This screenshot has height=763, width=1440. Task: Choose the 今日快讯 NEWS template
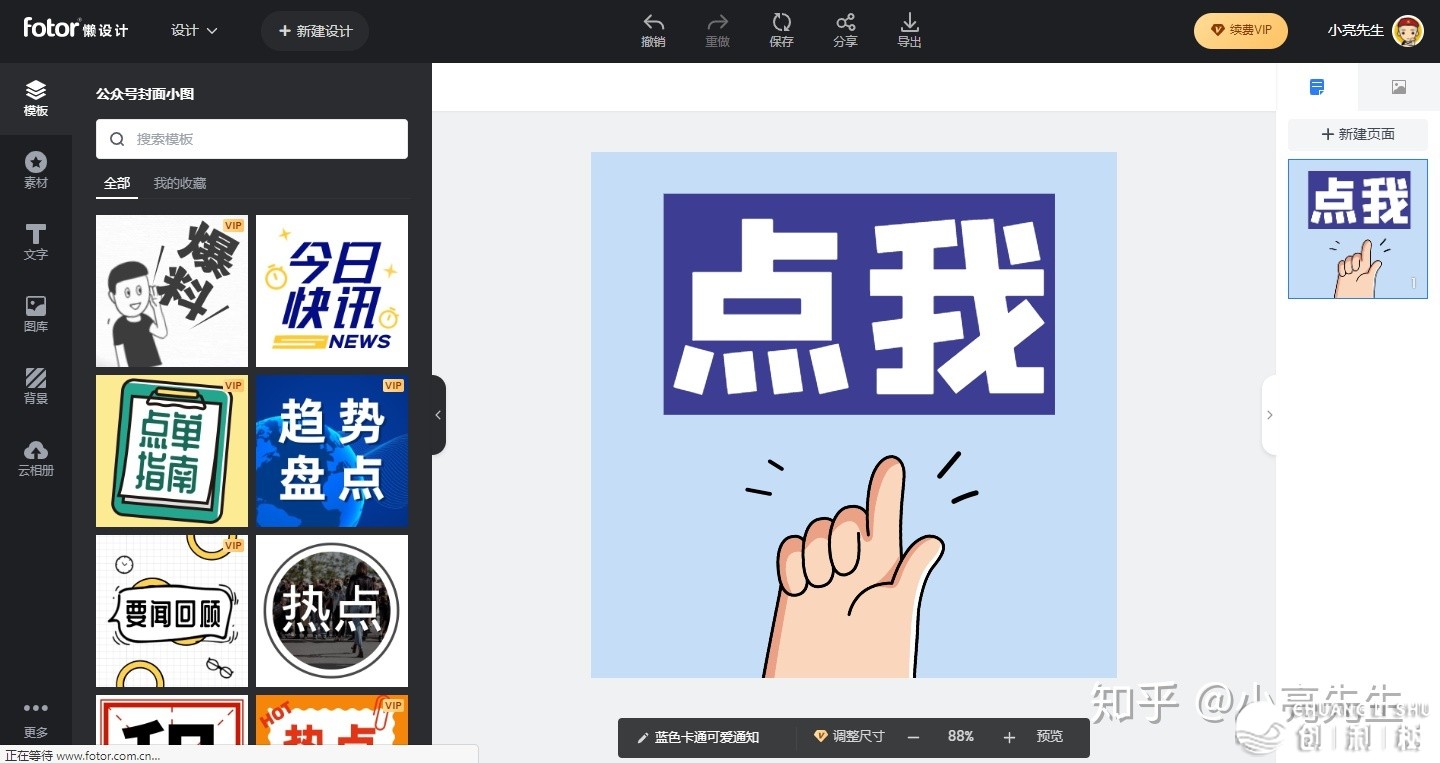332,291
